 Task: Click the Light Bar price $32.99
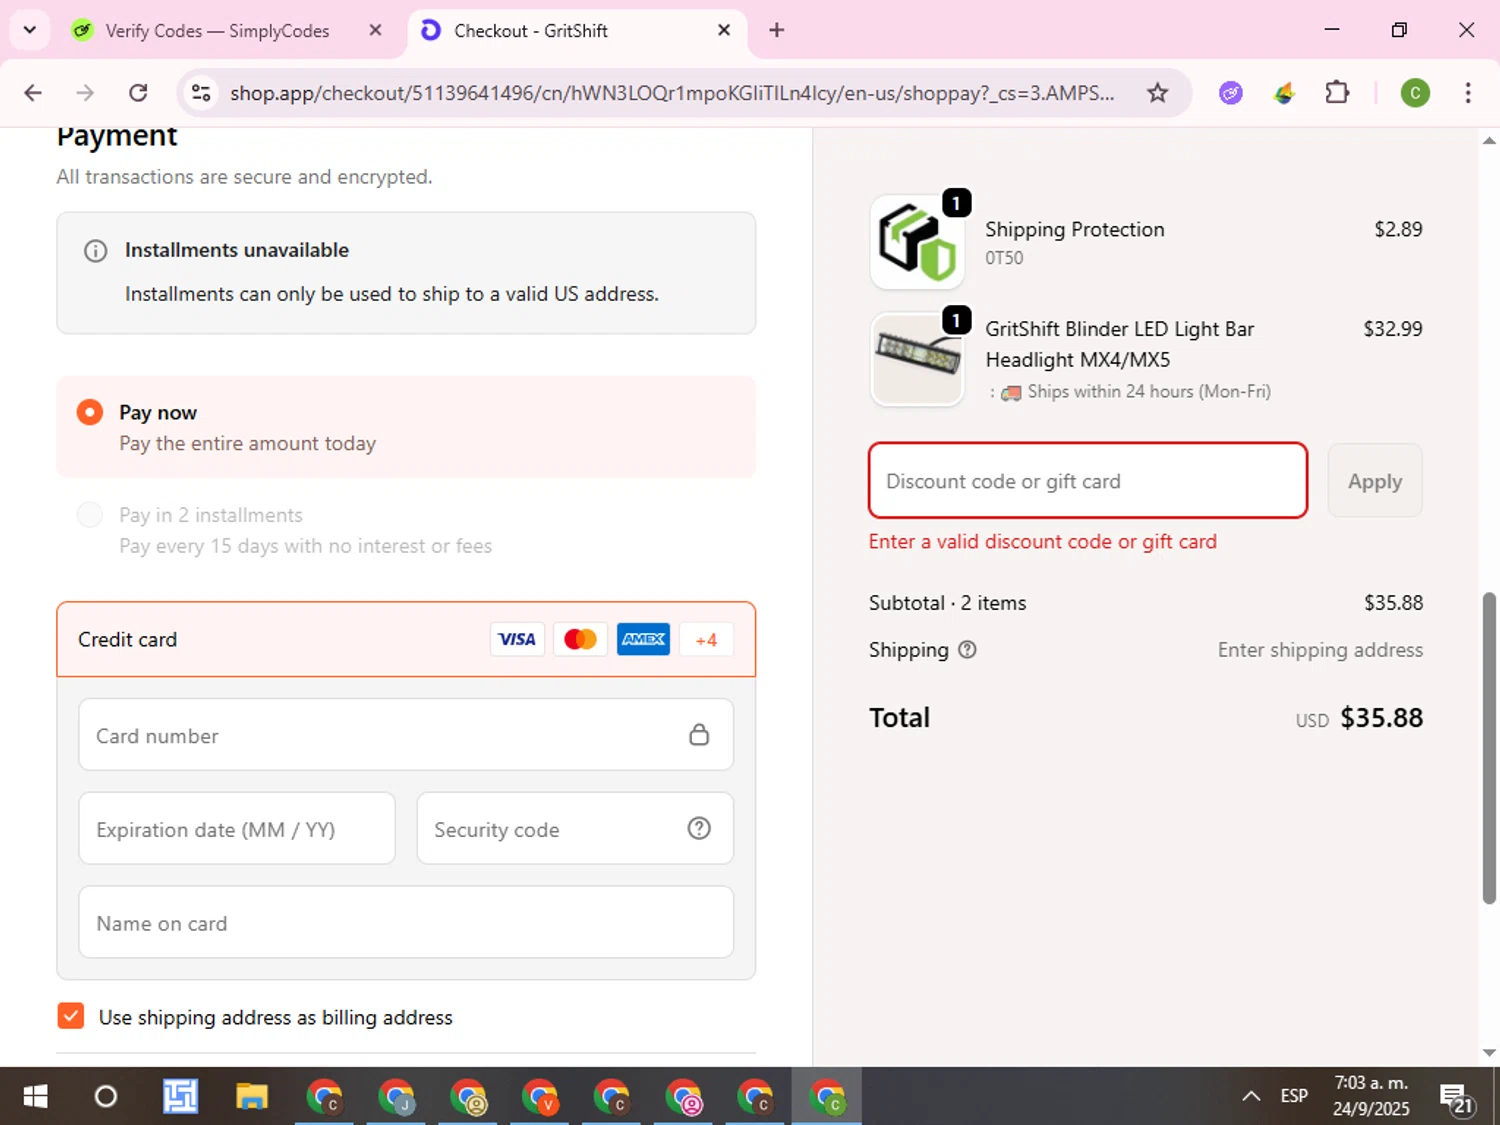[x=1393, y=329]
